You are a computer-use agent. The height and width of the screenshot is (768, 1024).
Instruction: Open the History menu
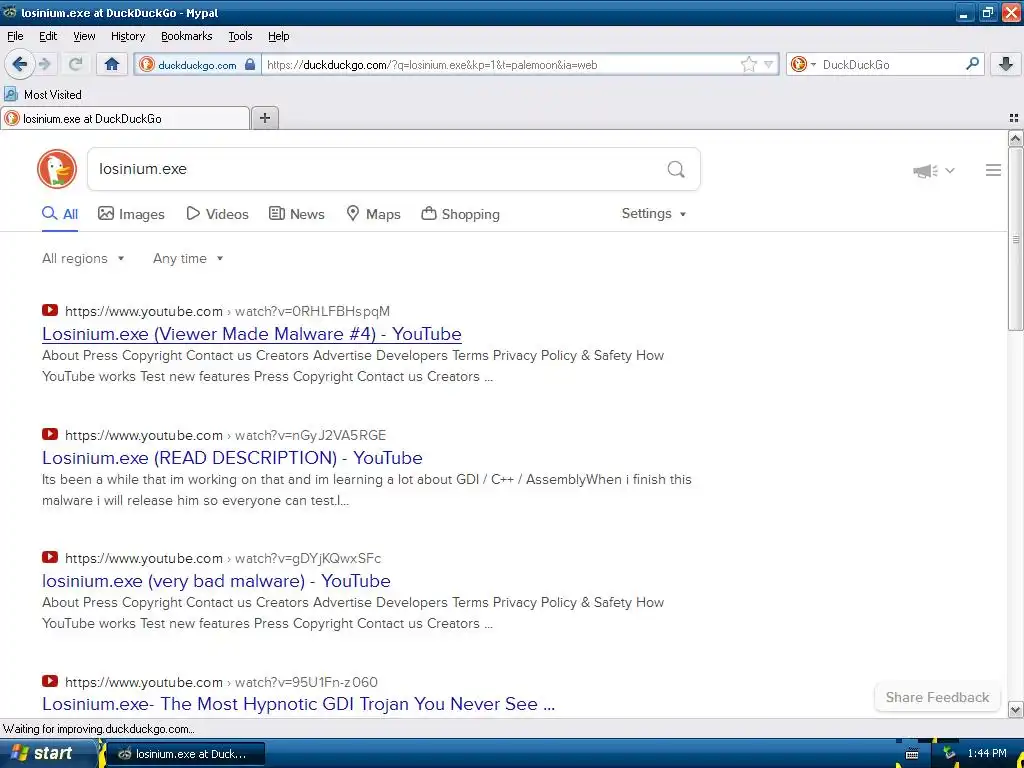pos(128,37)
